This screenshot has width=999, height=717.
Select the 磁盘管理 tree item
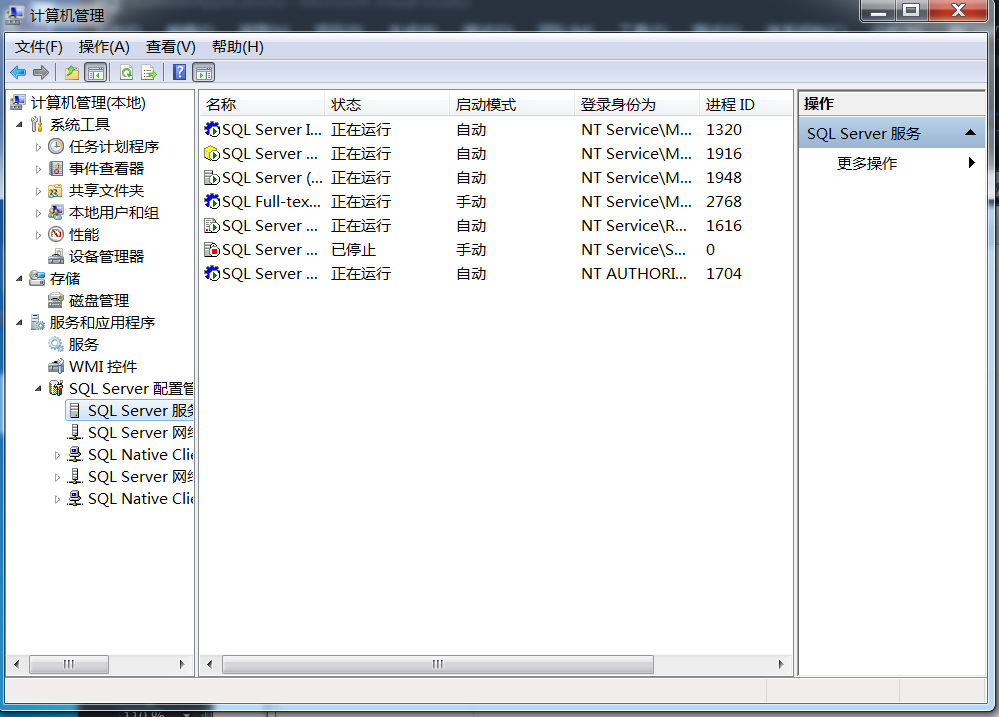click(x=99, y=301)
